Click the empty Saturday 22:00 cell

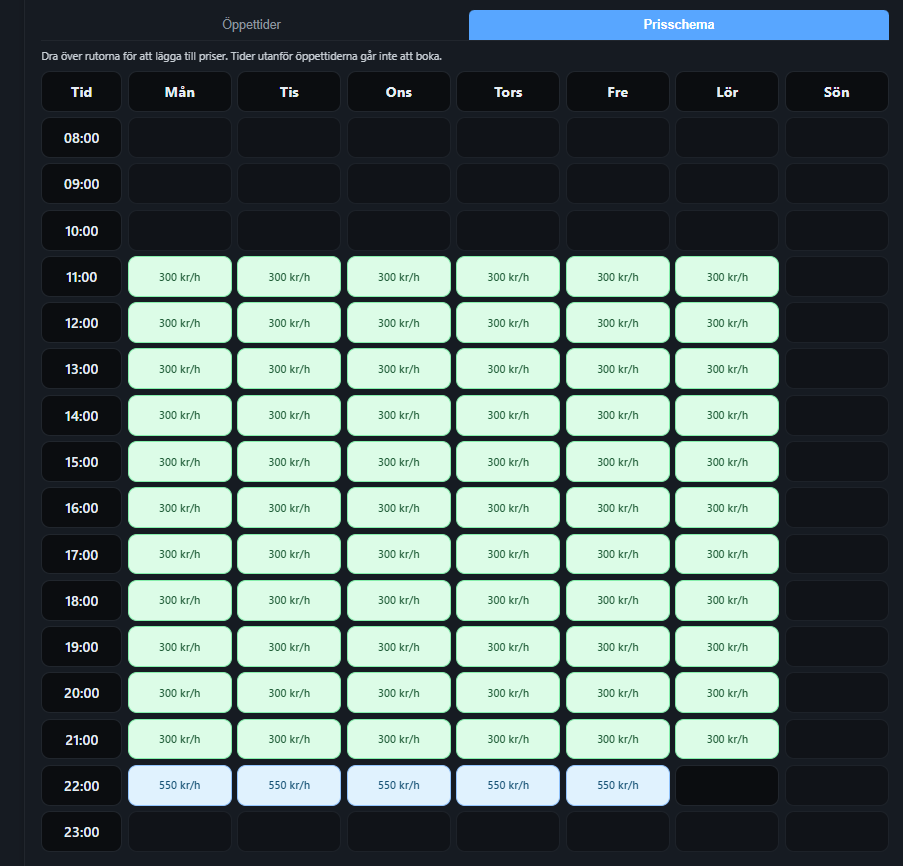click(x=727, y=785)
